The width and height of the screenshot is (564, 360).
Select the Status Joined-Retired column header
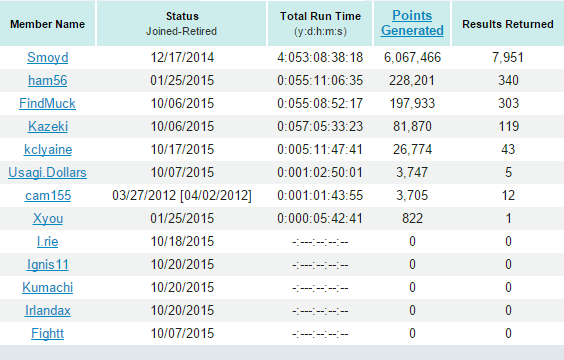click(x=182, y=24)
